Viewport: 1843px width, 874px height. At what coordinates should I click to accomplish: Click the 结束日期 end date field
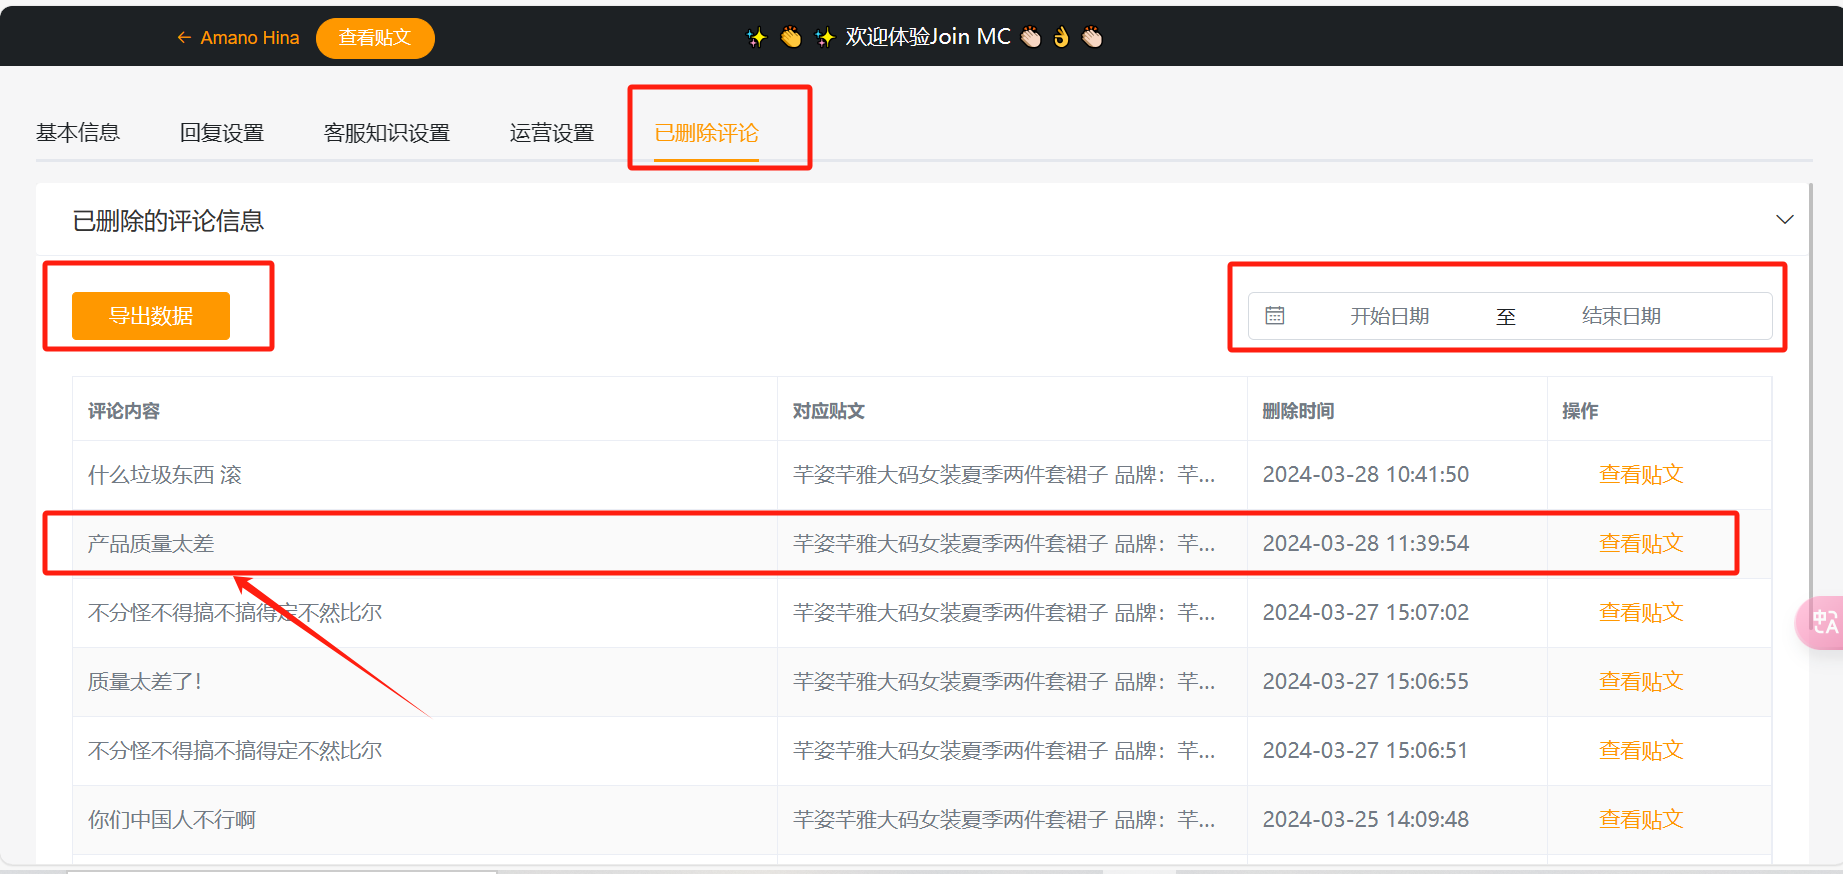pyautogui.click(x=1620, y=316)
